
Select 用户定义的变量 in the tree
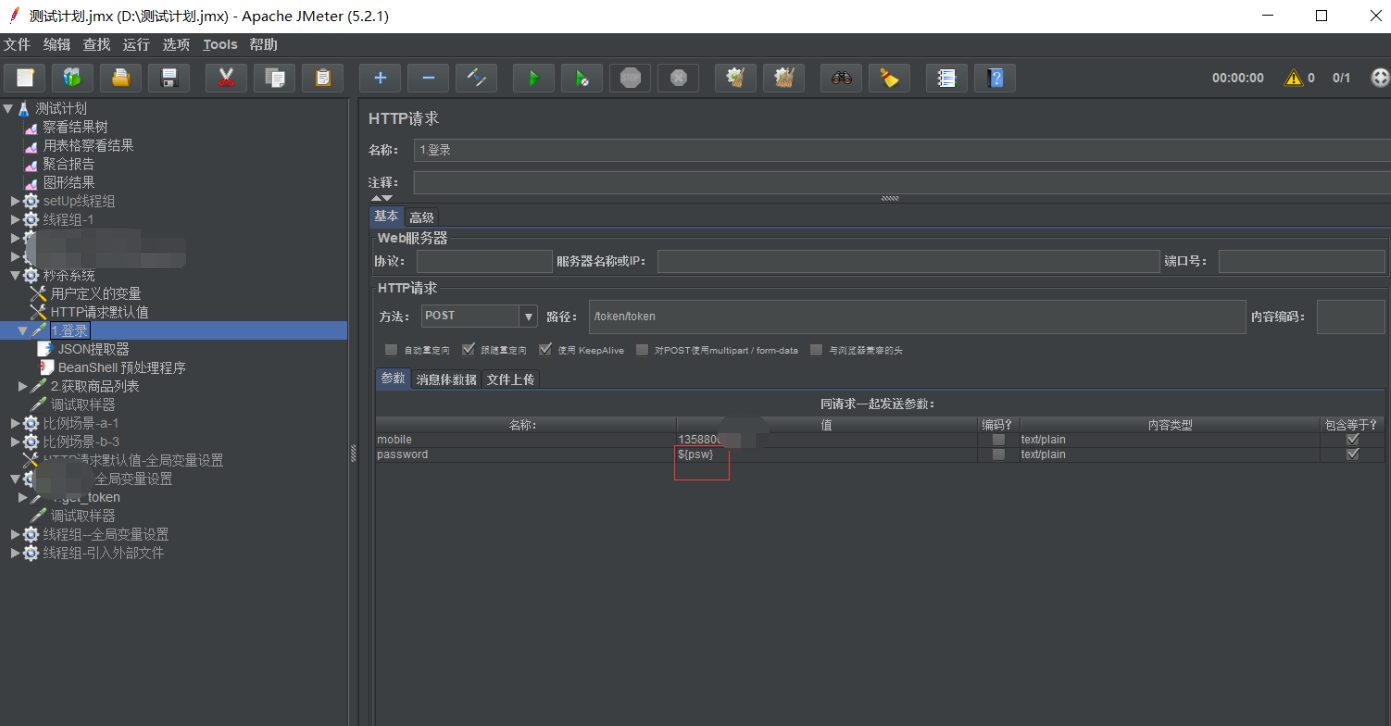[96, 293]
